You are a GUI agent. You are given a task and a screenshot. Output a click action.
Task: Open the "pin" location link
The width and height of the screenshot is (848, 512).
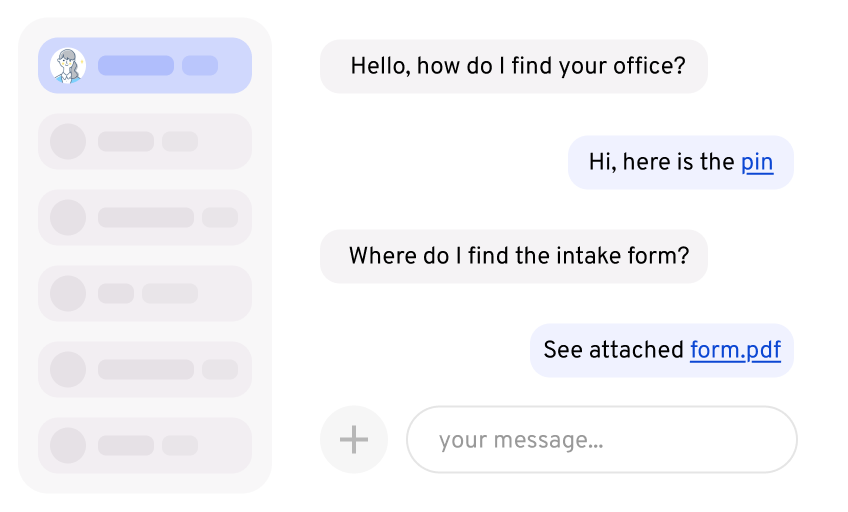pyautogui.click(x=757, y=162)
